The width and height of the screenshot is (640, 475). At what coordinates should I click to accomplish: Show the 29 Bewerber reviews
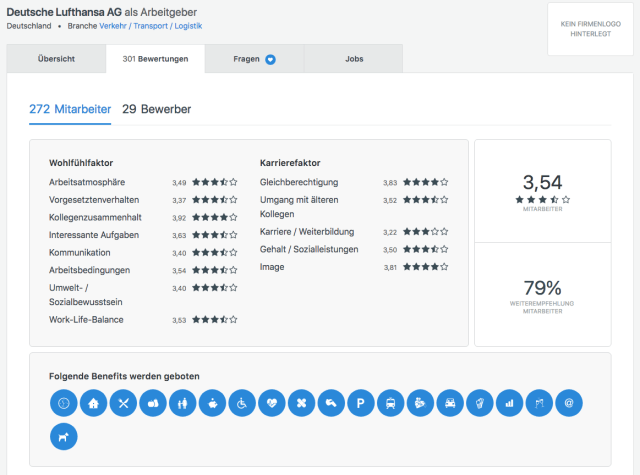click(x=156, y=108)
